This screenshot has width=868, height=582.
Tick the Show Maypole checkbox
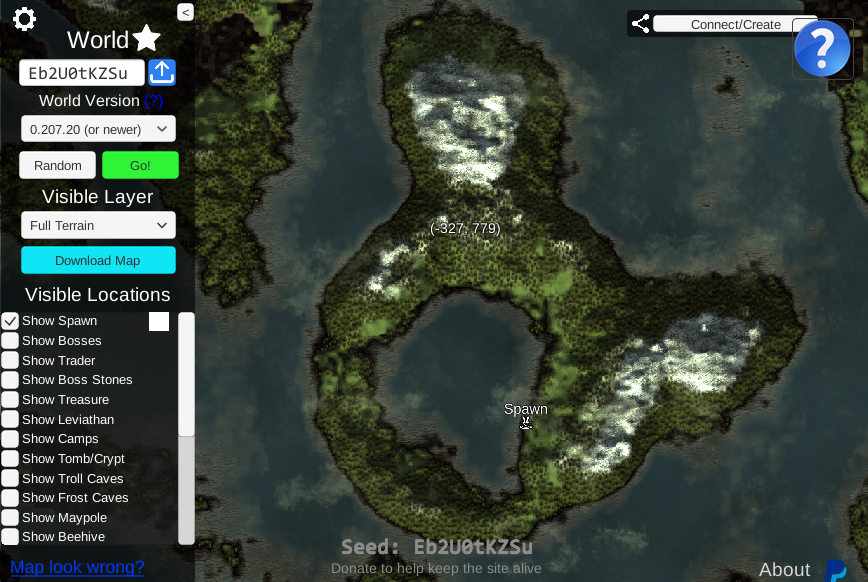pos(10,518)
